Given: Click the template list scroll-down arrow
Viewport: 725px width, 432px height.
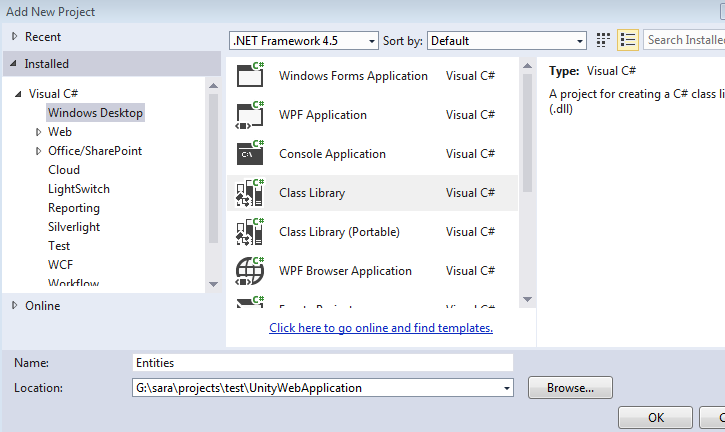Looking at the screenshot, I should tap(527, 299).
